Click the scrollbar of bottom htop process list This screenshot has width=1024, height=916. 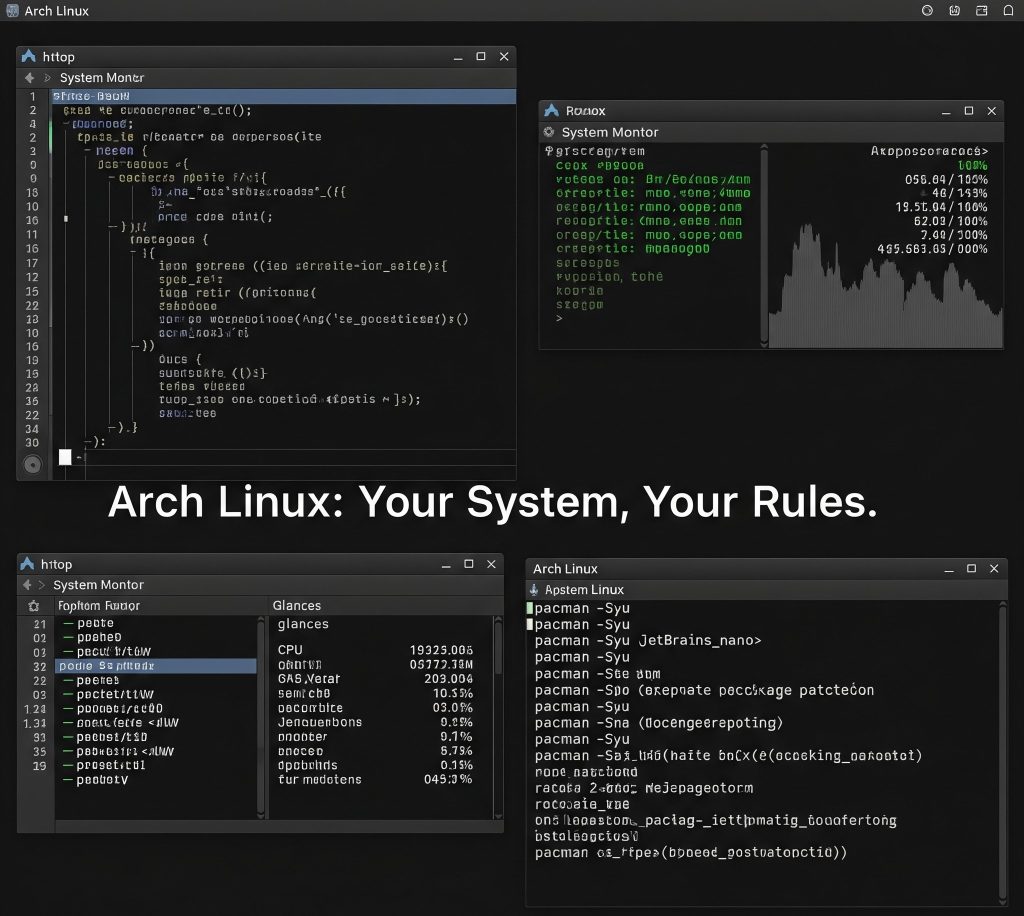pyautogui.click(x=261, y=717)
